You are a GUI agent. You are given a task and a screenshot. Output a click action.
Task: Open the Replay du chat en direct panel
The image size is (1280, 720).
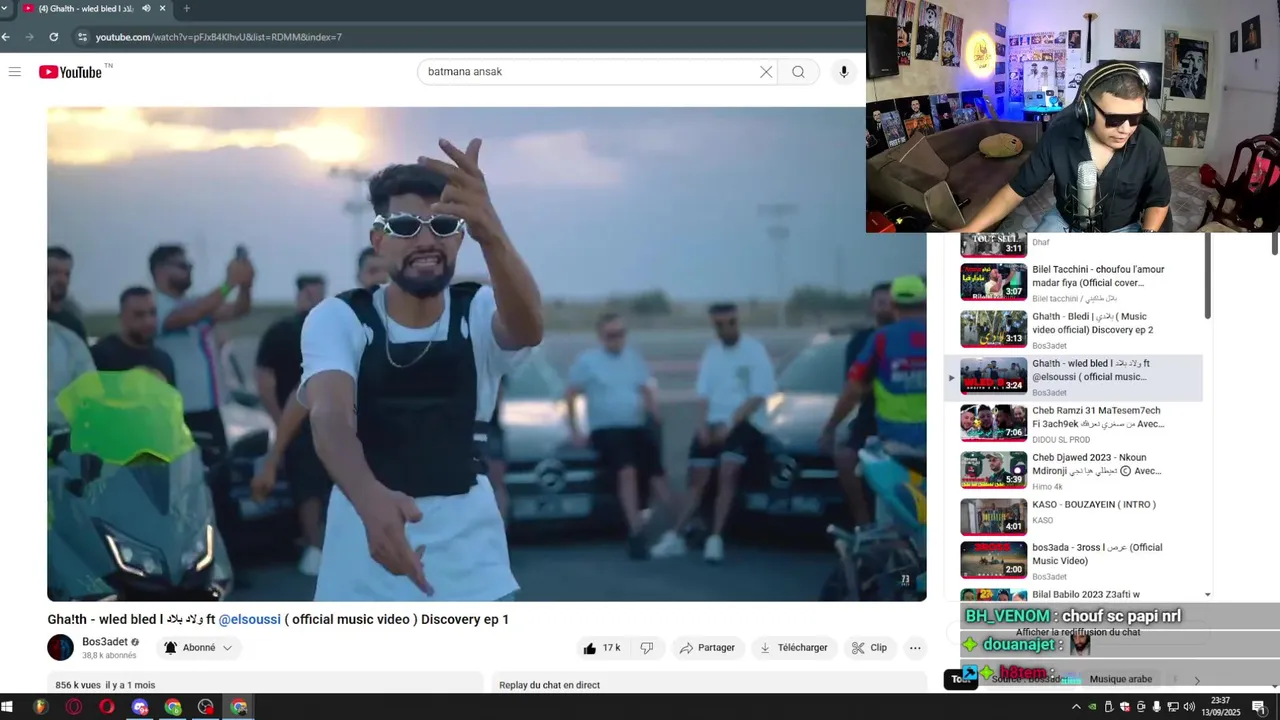tap(550, 685)
